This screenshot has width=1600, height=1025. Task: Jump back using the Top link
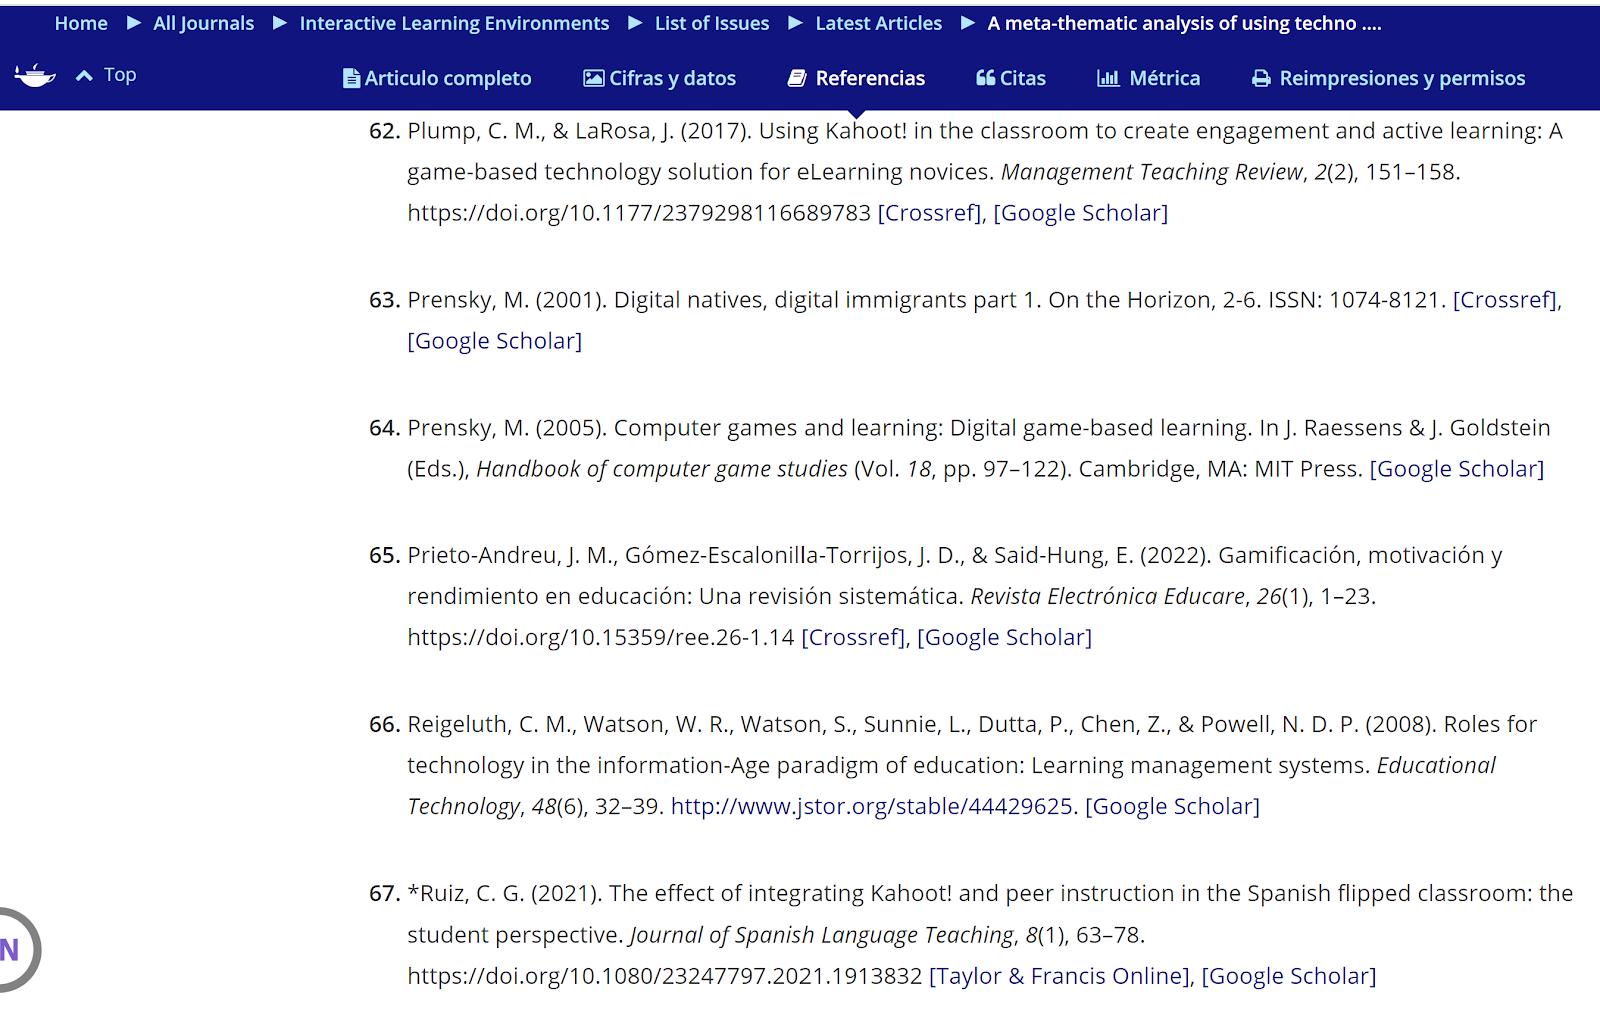120,75
